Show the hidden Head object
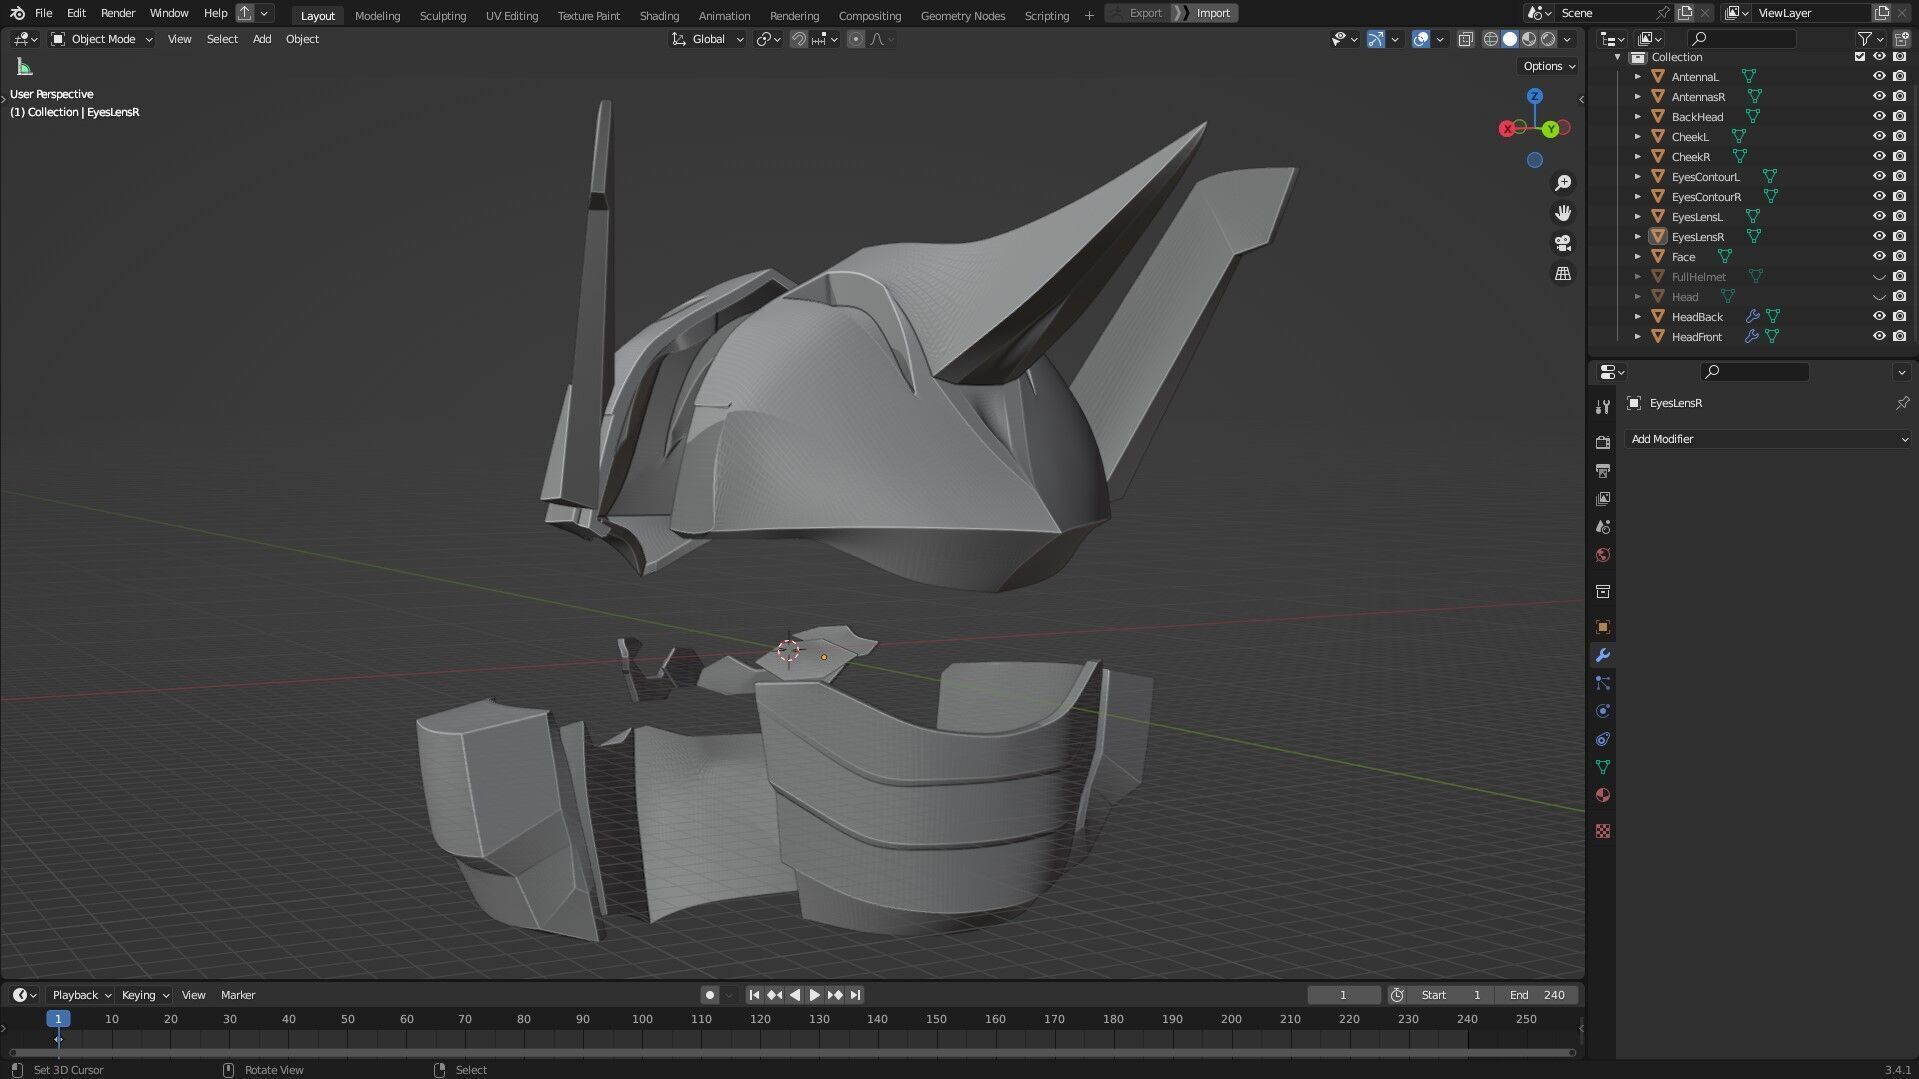1919x1079 pixels. tap(1879, 297)
